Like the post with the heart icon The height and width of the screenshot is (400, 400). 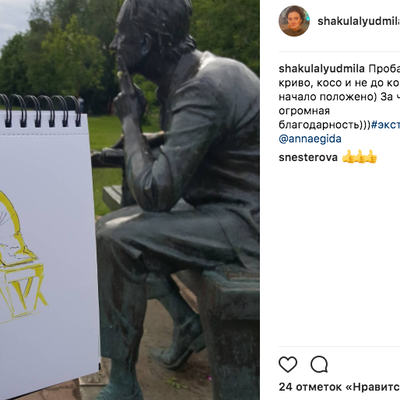pos(288,364)
